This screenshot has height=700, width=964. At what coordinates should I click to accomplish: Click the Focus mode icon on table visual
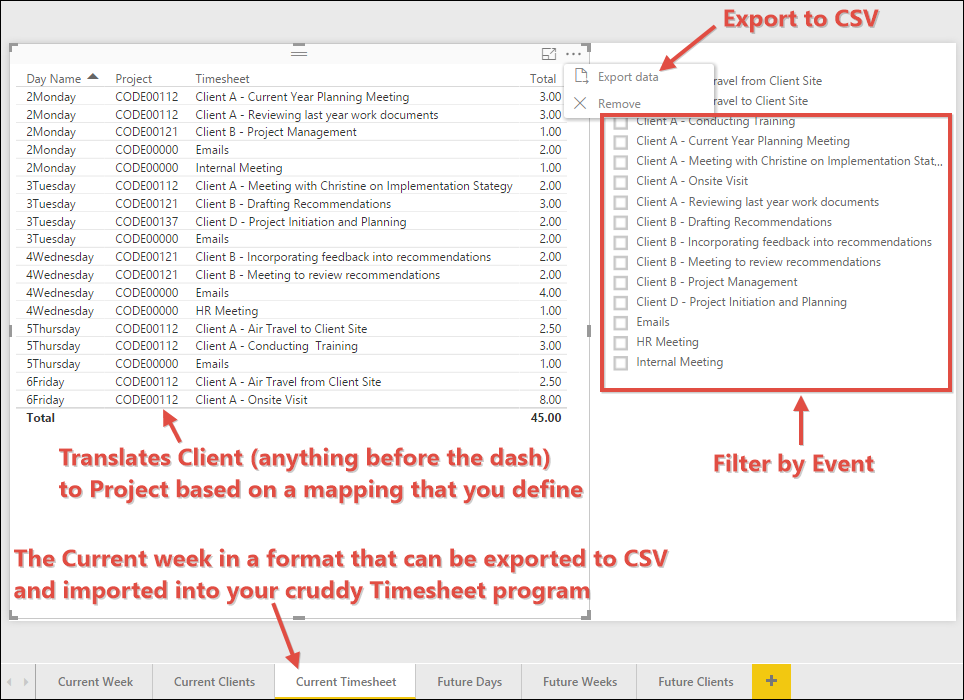(548, 54)
